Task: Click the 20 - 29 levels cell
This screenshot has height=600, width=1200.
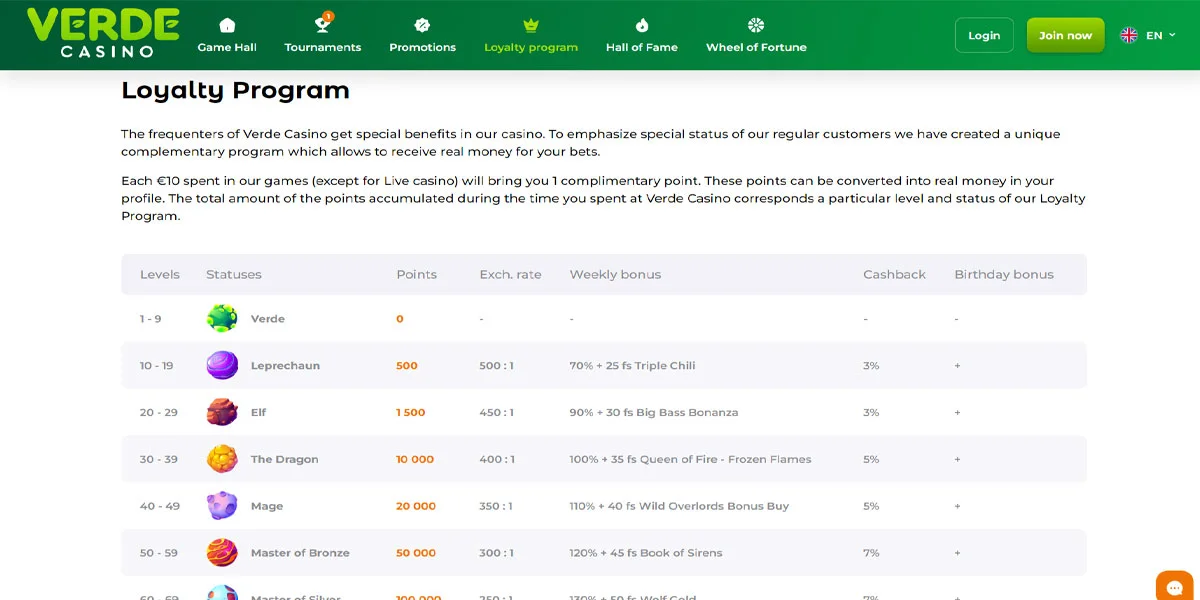Action: (x=159, y=412)
